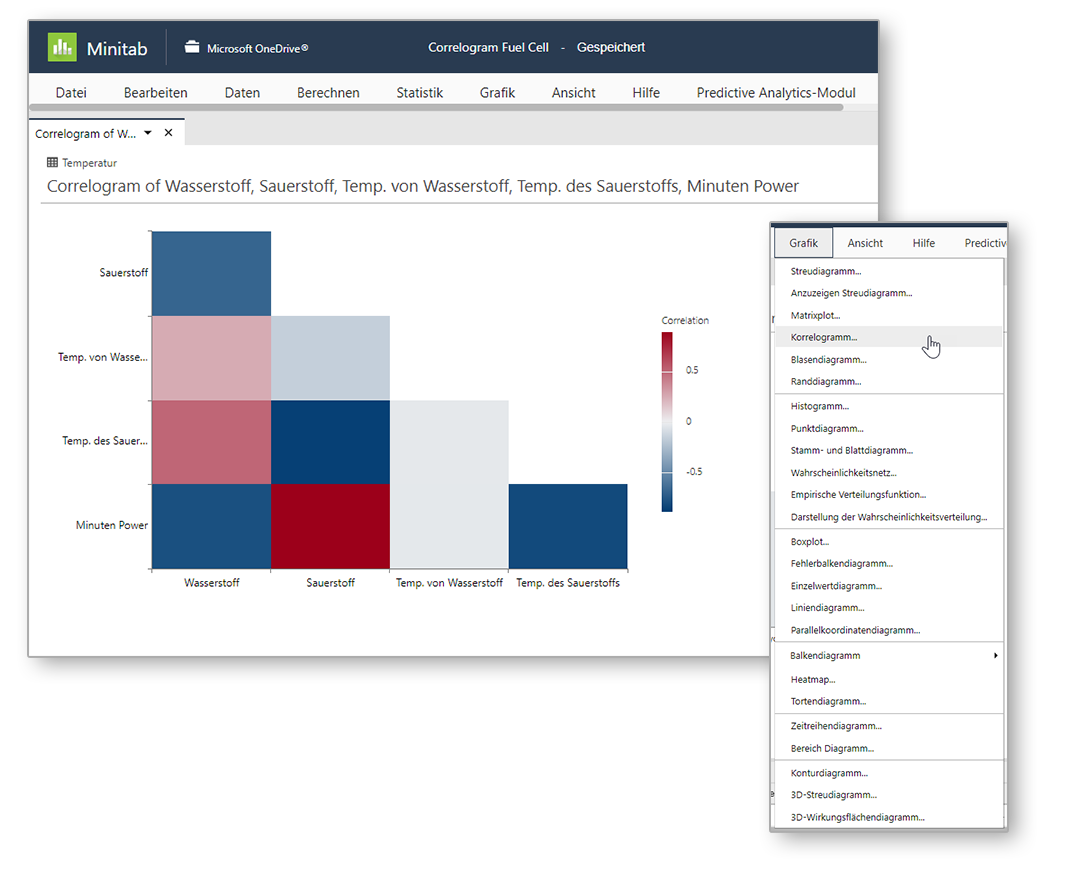Screen dimensions: 1065x877
Task: Open the Correlogram tab dropdown arrow
Action: pos(148,133)
